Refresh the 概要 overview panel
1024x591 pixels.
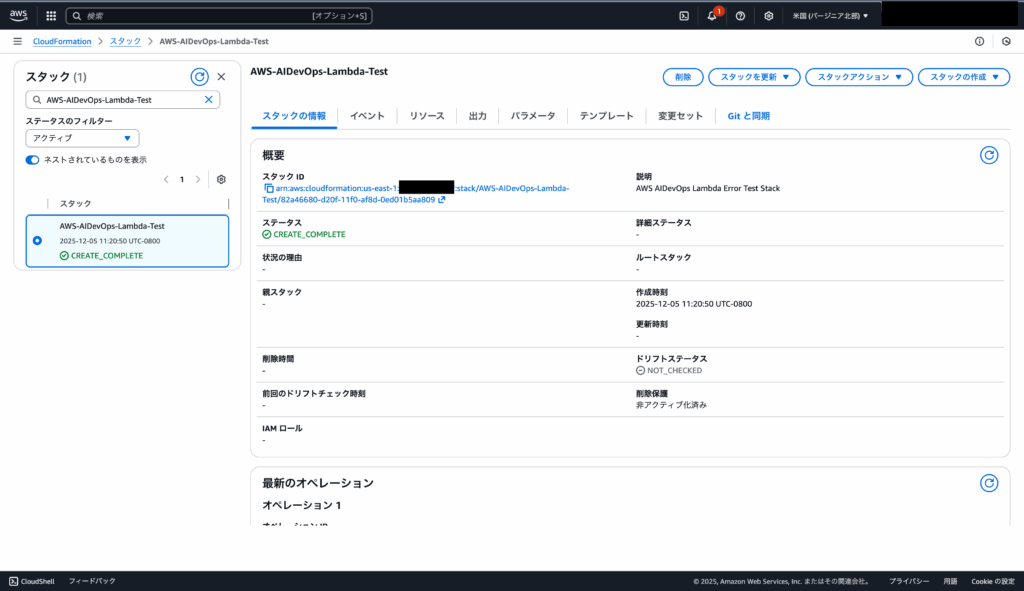click(x=988, y=155)
